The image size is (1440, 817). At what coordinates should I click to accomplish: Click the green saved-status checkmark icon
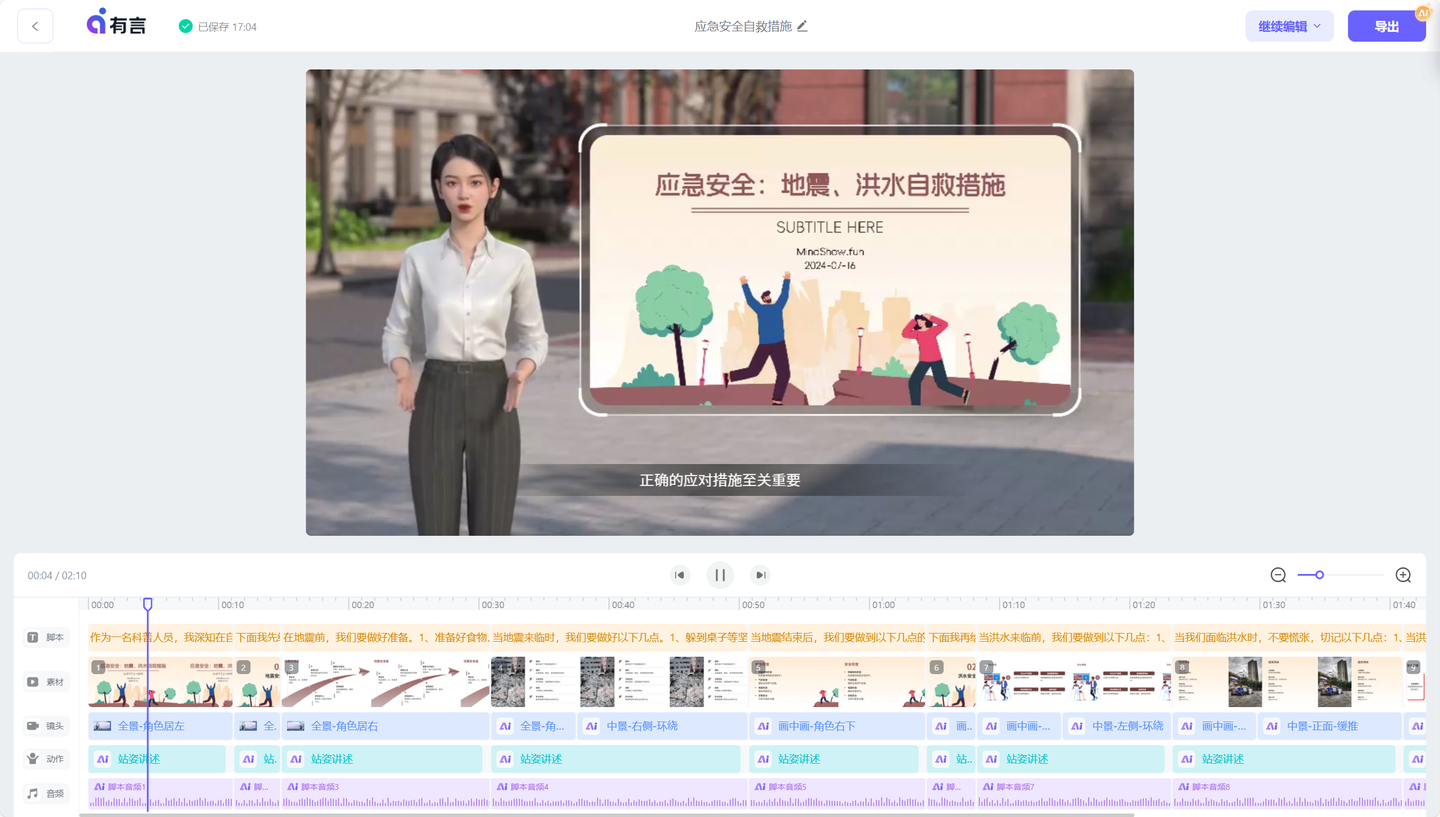tap(185, 27)
